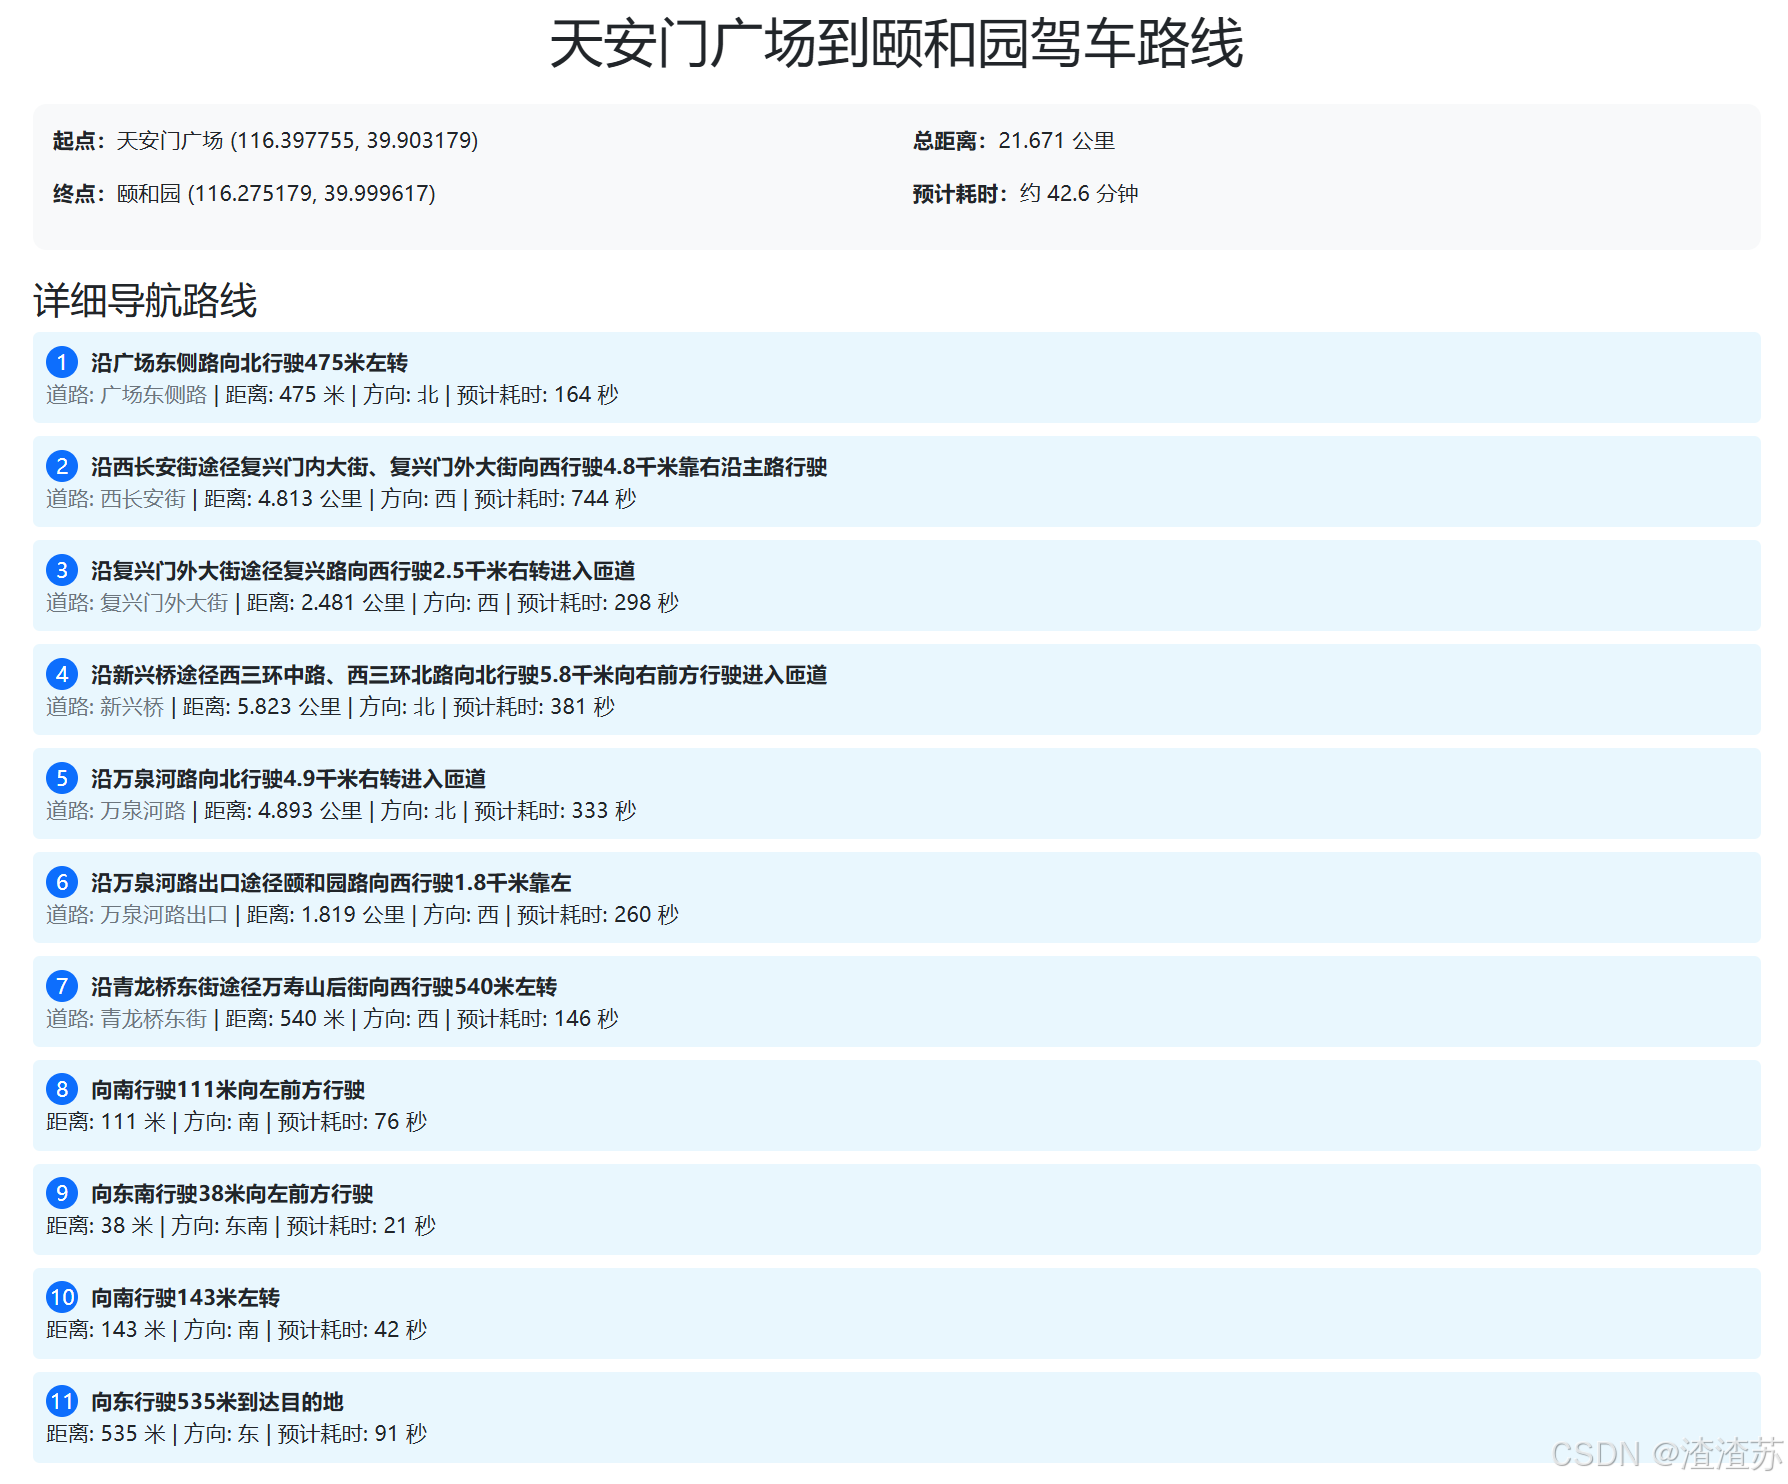Click the step 9 number badge

tap(62, 1193)
